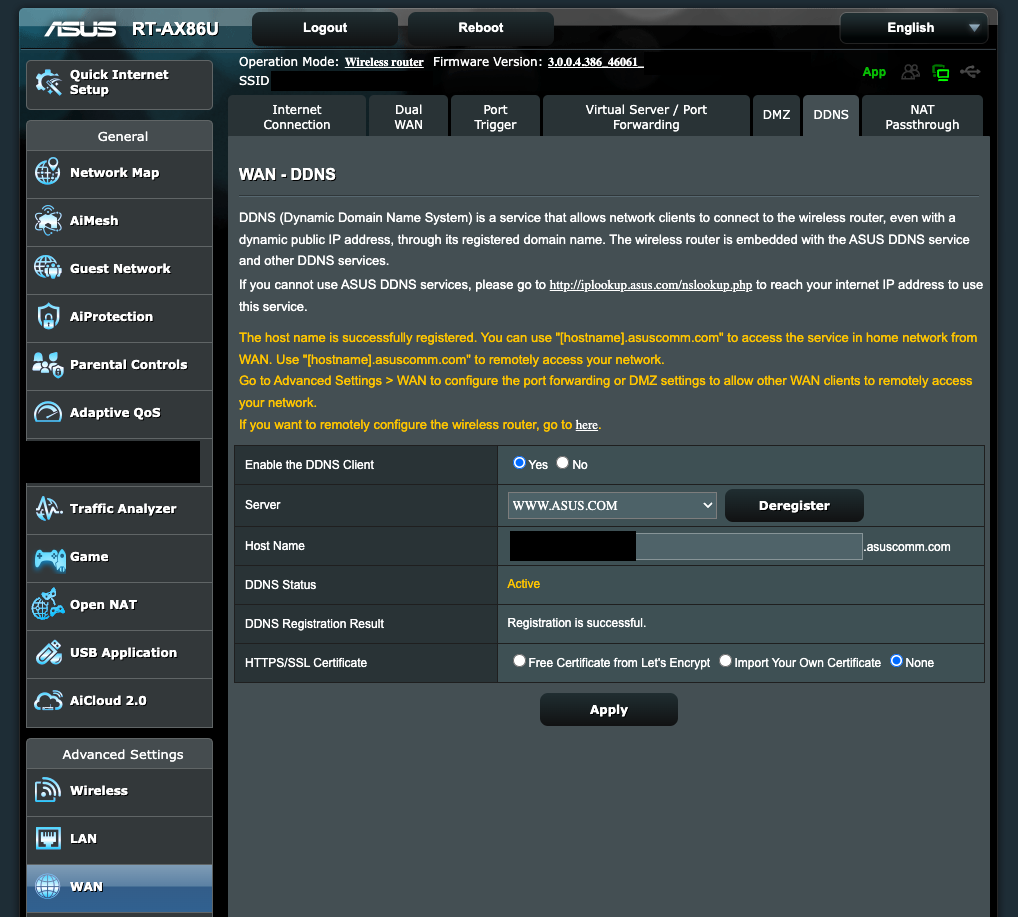The image size is (1018, 917).
Task: Click the AiMesh icon
Action: click(48, 220)
